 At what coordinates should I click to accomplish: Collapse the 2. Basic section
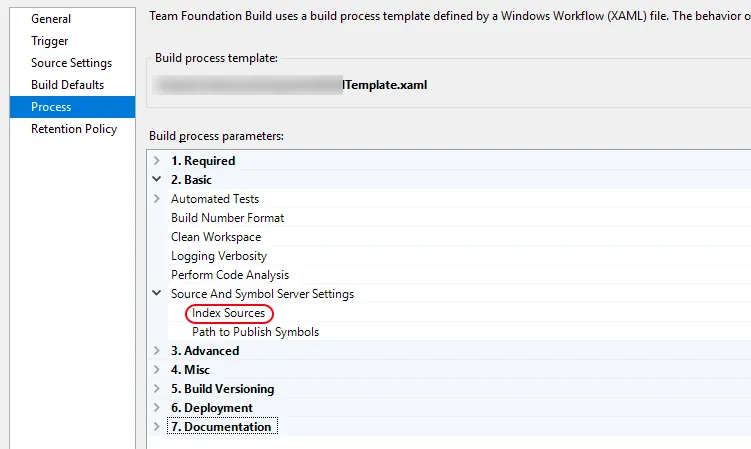157,180
